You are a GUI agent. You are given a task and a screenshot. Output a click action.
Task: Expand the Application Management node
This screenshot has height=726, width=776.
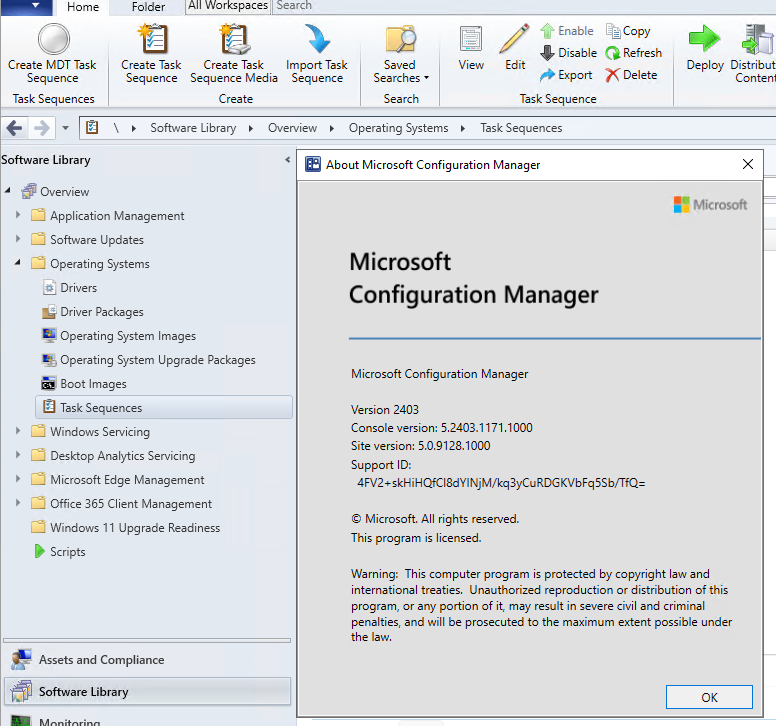(18, 215)
